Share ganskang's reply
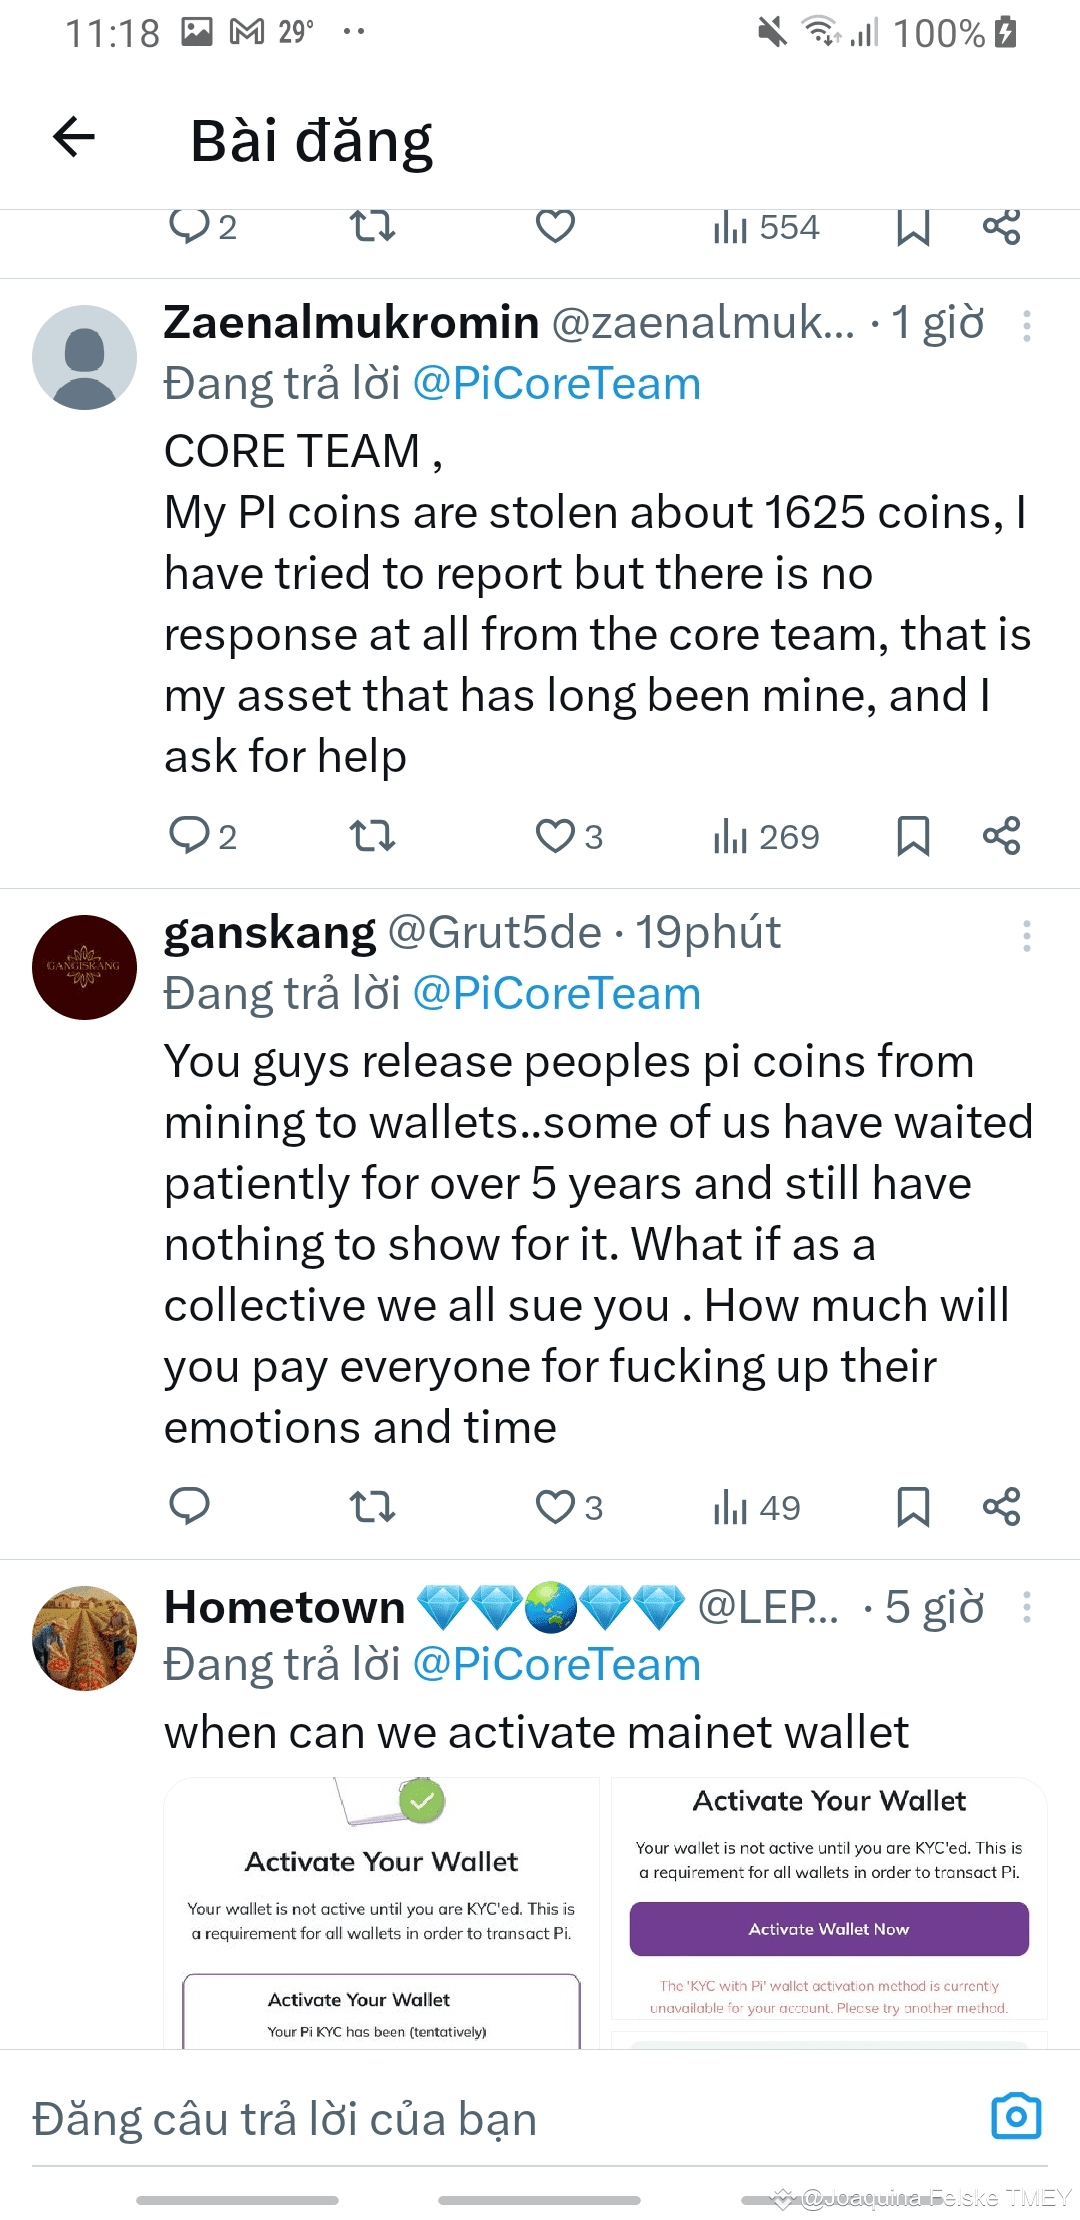The image size is (1080, 2220). pos(1001,1507)
